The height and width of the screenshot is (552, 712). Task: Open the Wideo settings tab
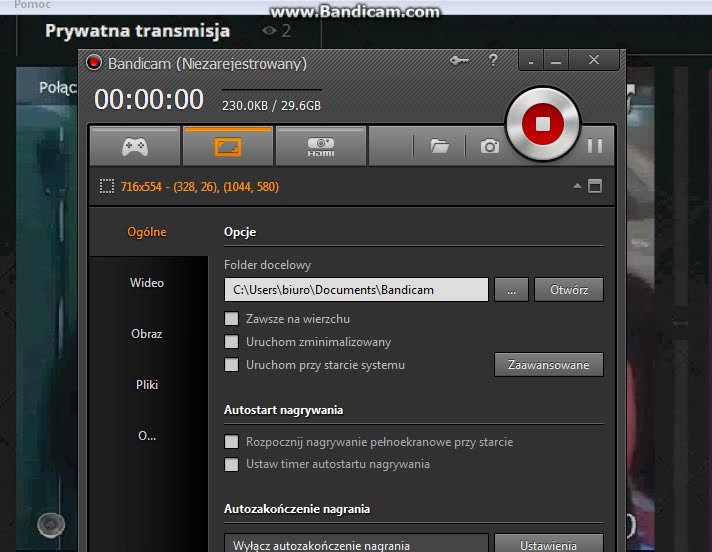tap(147, 283)
